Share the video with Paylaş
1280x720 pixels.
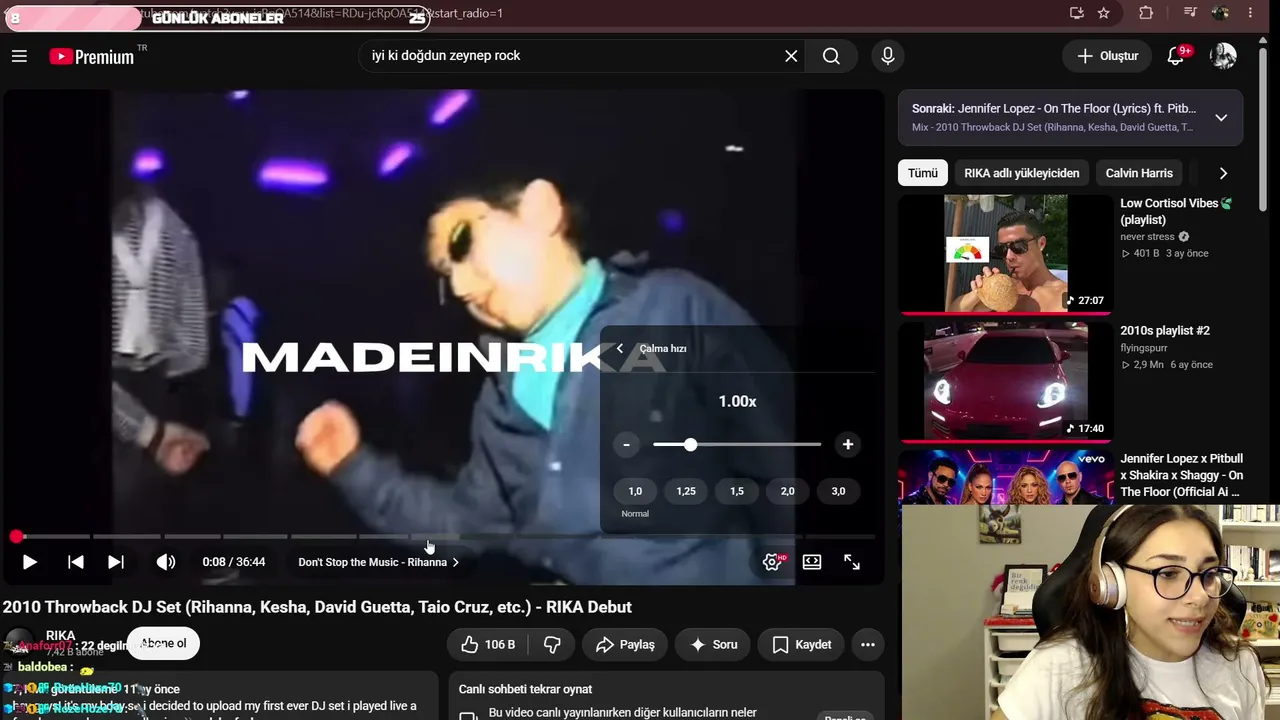[x=625, y=645]
